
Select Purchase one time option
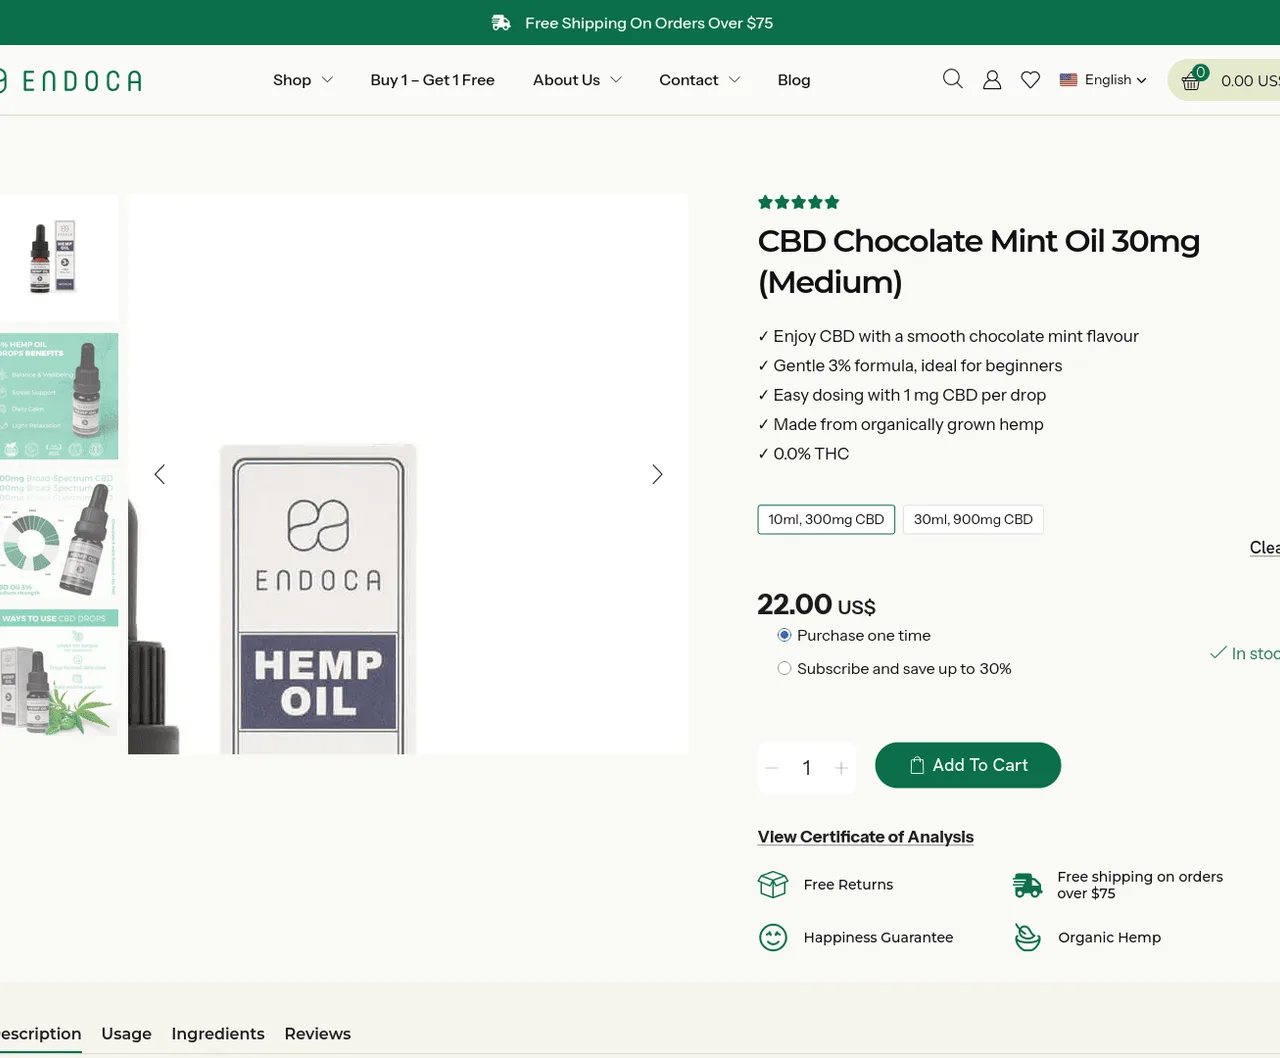click(x=784, y=635)
